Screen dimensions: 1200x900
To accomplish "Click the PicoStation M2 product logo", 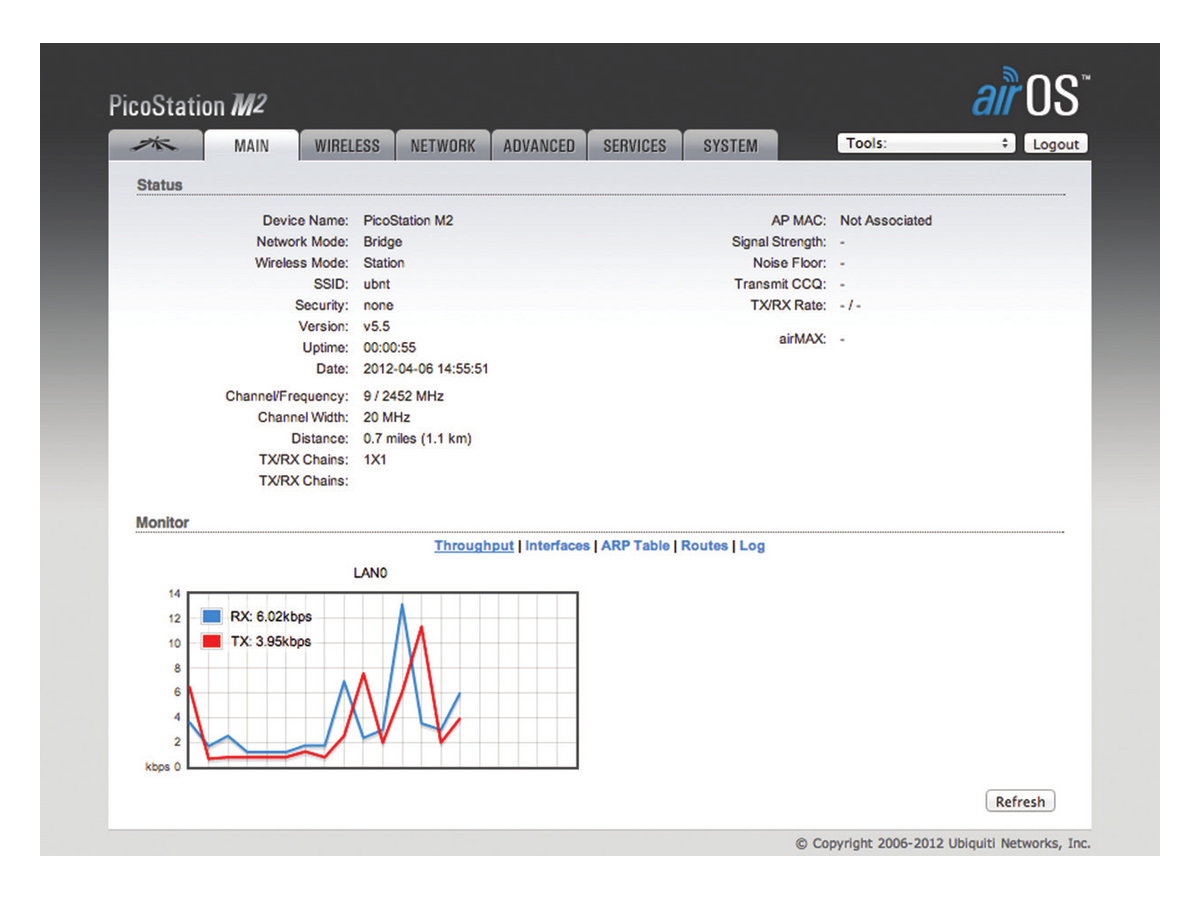I will (188, 106).
